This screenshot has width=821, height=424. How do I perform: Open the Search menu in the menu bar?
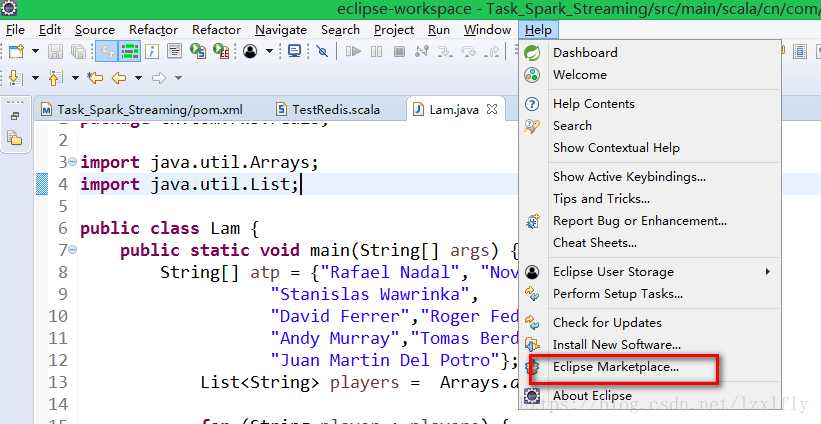tap(340, 30)
